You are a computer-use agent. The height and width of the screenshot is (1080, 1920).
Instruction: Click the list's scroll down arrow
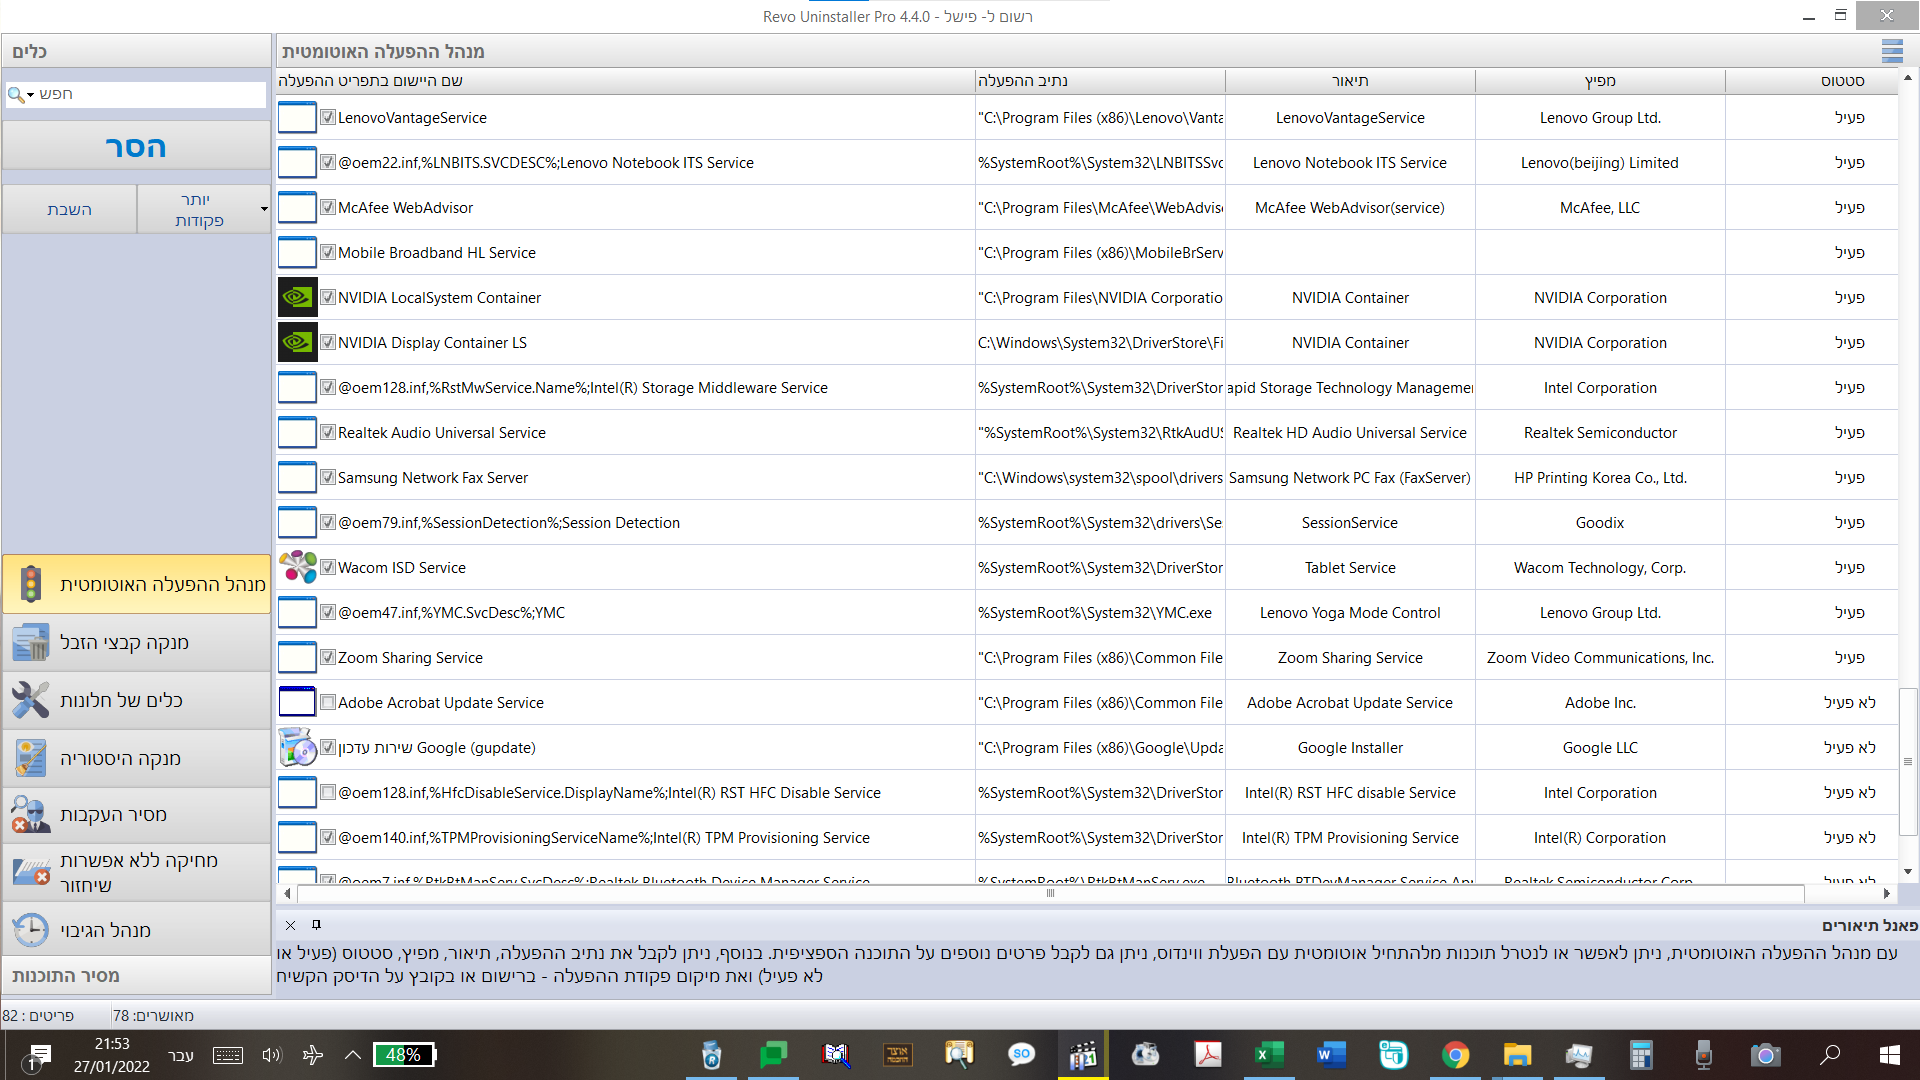1908,872
